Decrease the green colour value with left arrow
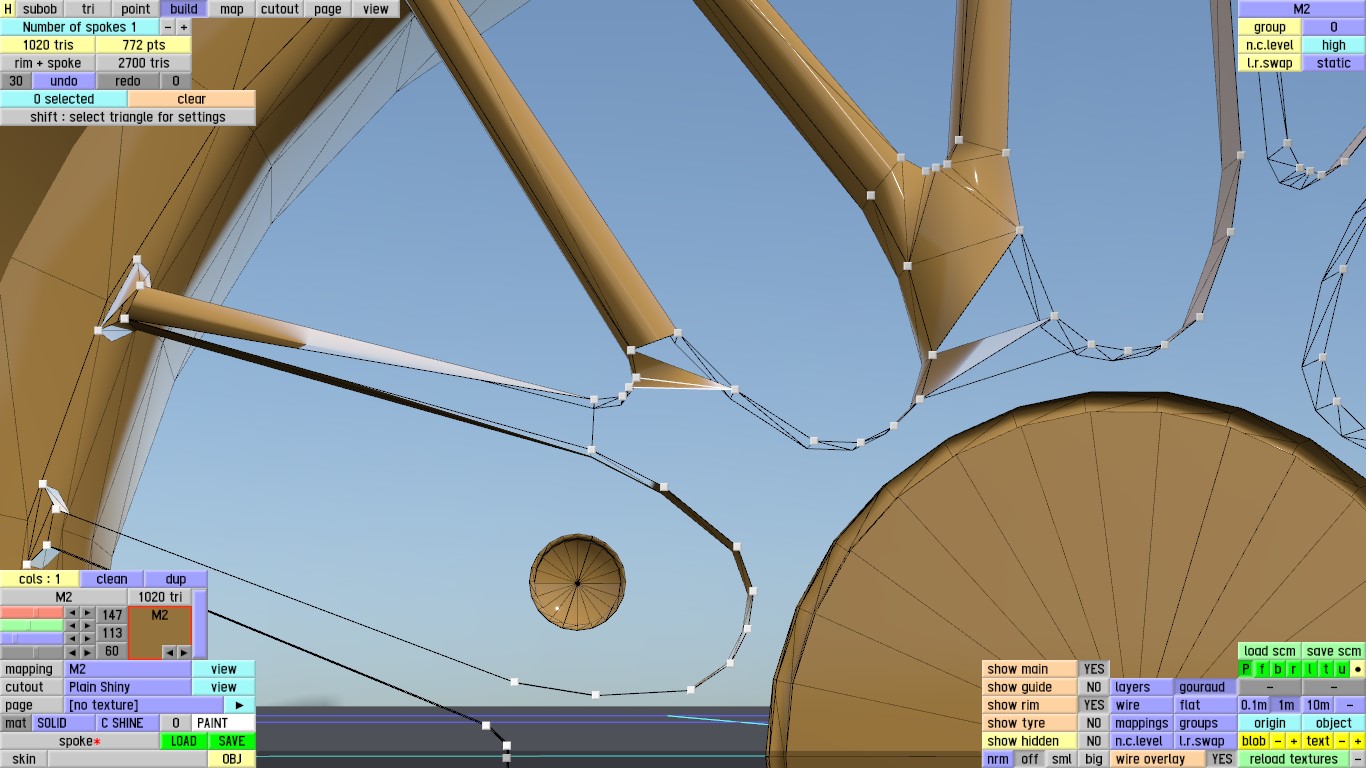This screenshot has width=1366, height=768. [x=72, y=625]
